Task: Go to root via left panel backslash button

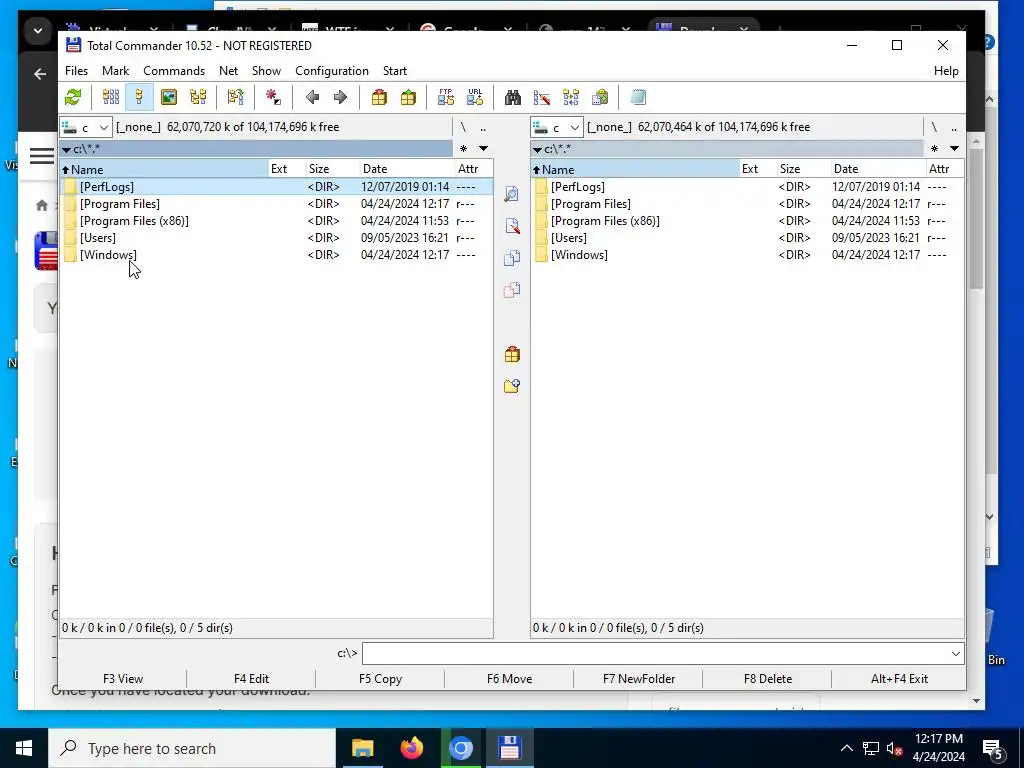Action: point(463,127)
